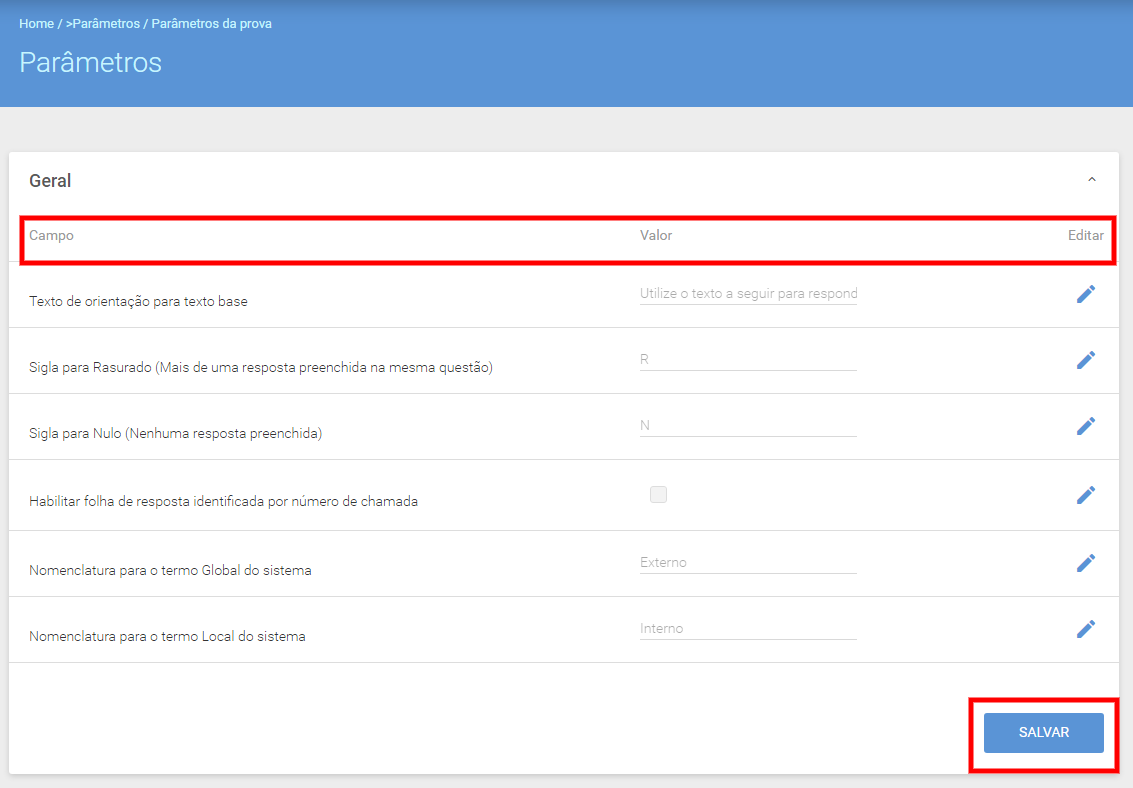Open Parâmetros da prova breadcrumb

(x=211, y=24)
